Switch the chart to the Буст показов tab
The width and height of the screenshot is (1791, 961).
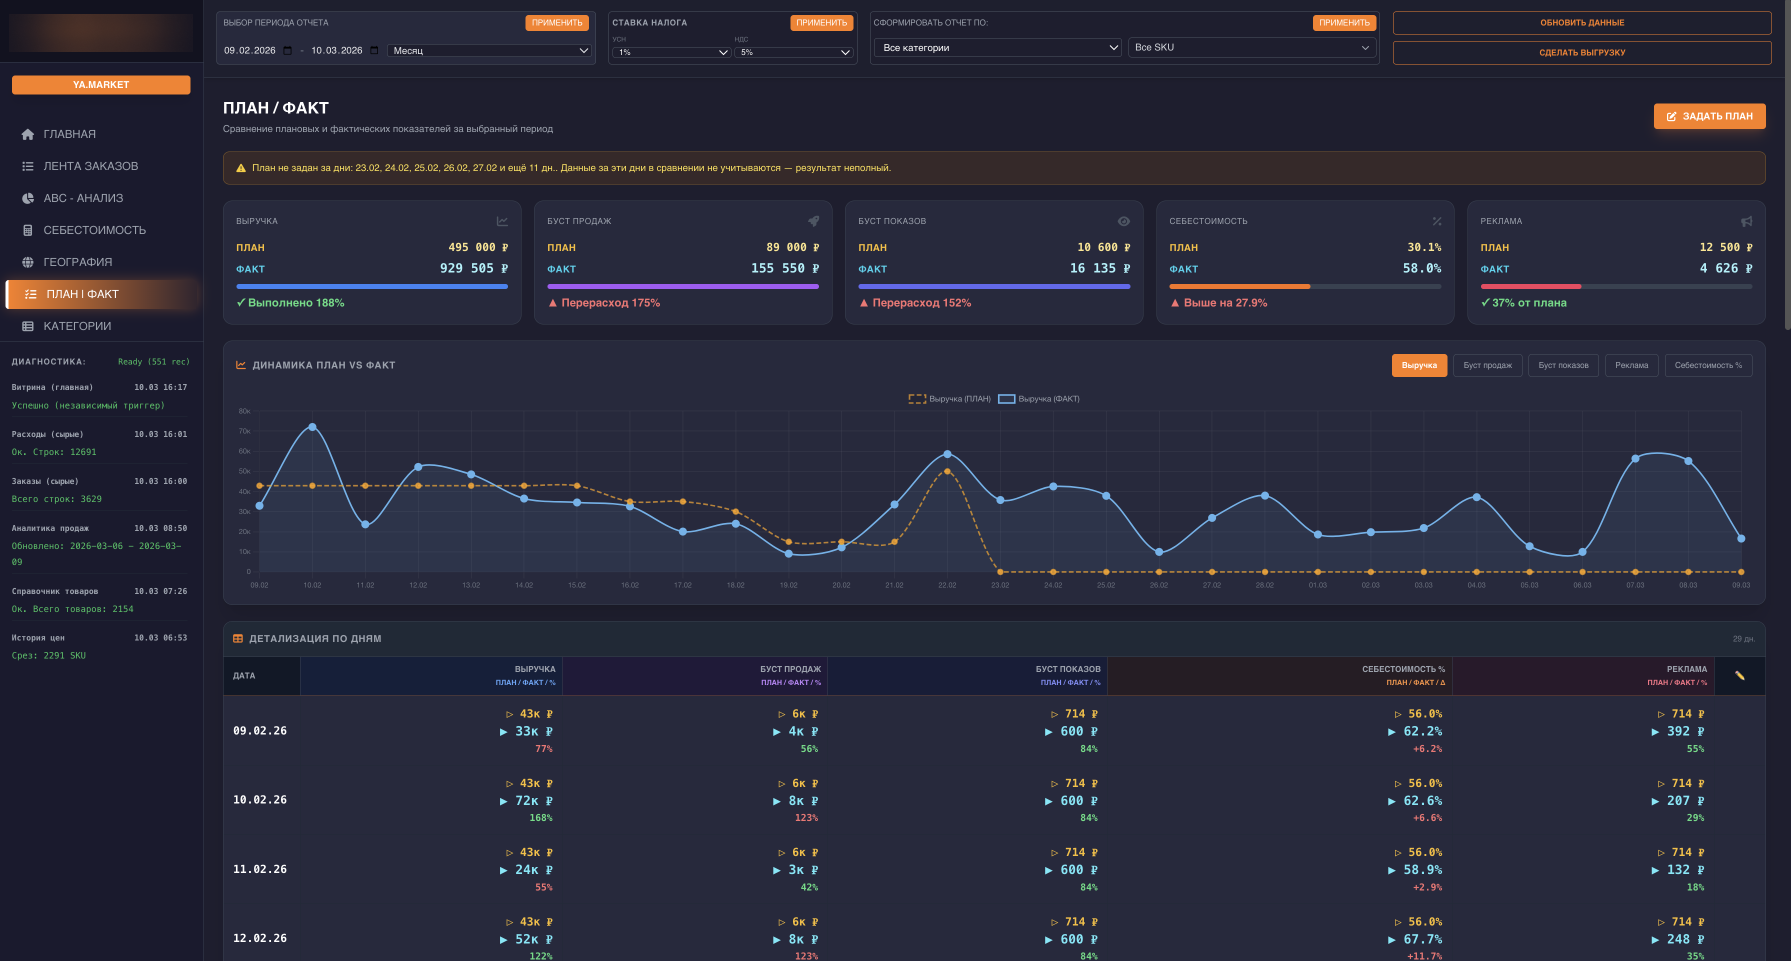[x=1563, y=366]
